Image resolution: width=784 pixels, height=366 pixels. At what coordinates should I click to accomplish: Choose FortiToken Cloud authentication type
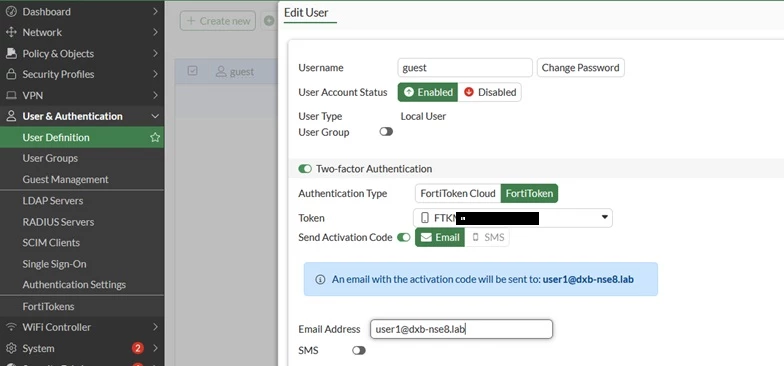click(458, 194)
